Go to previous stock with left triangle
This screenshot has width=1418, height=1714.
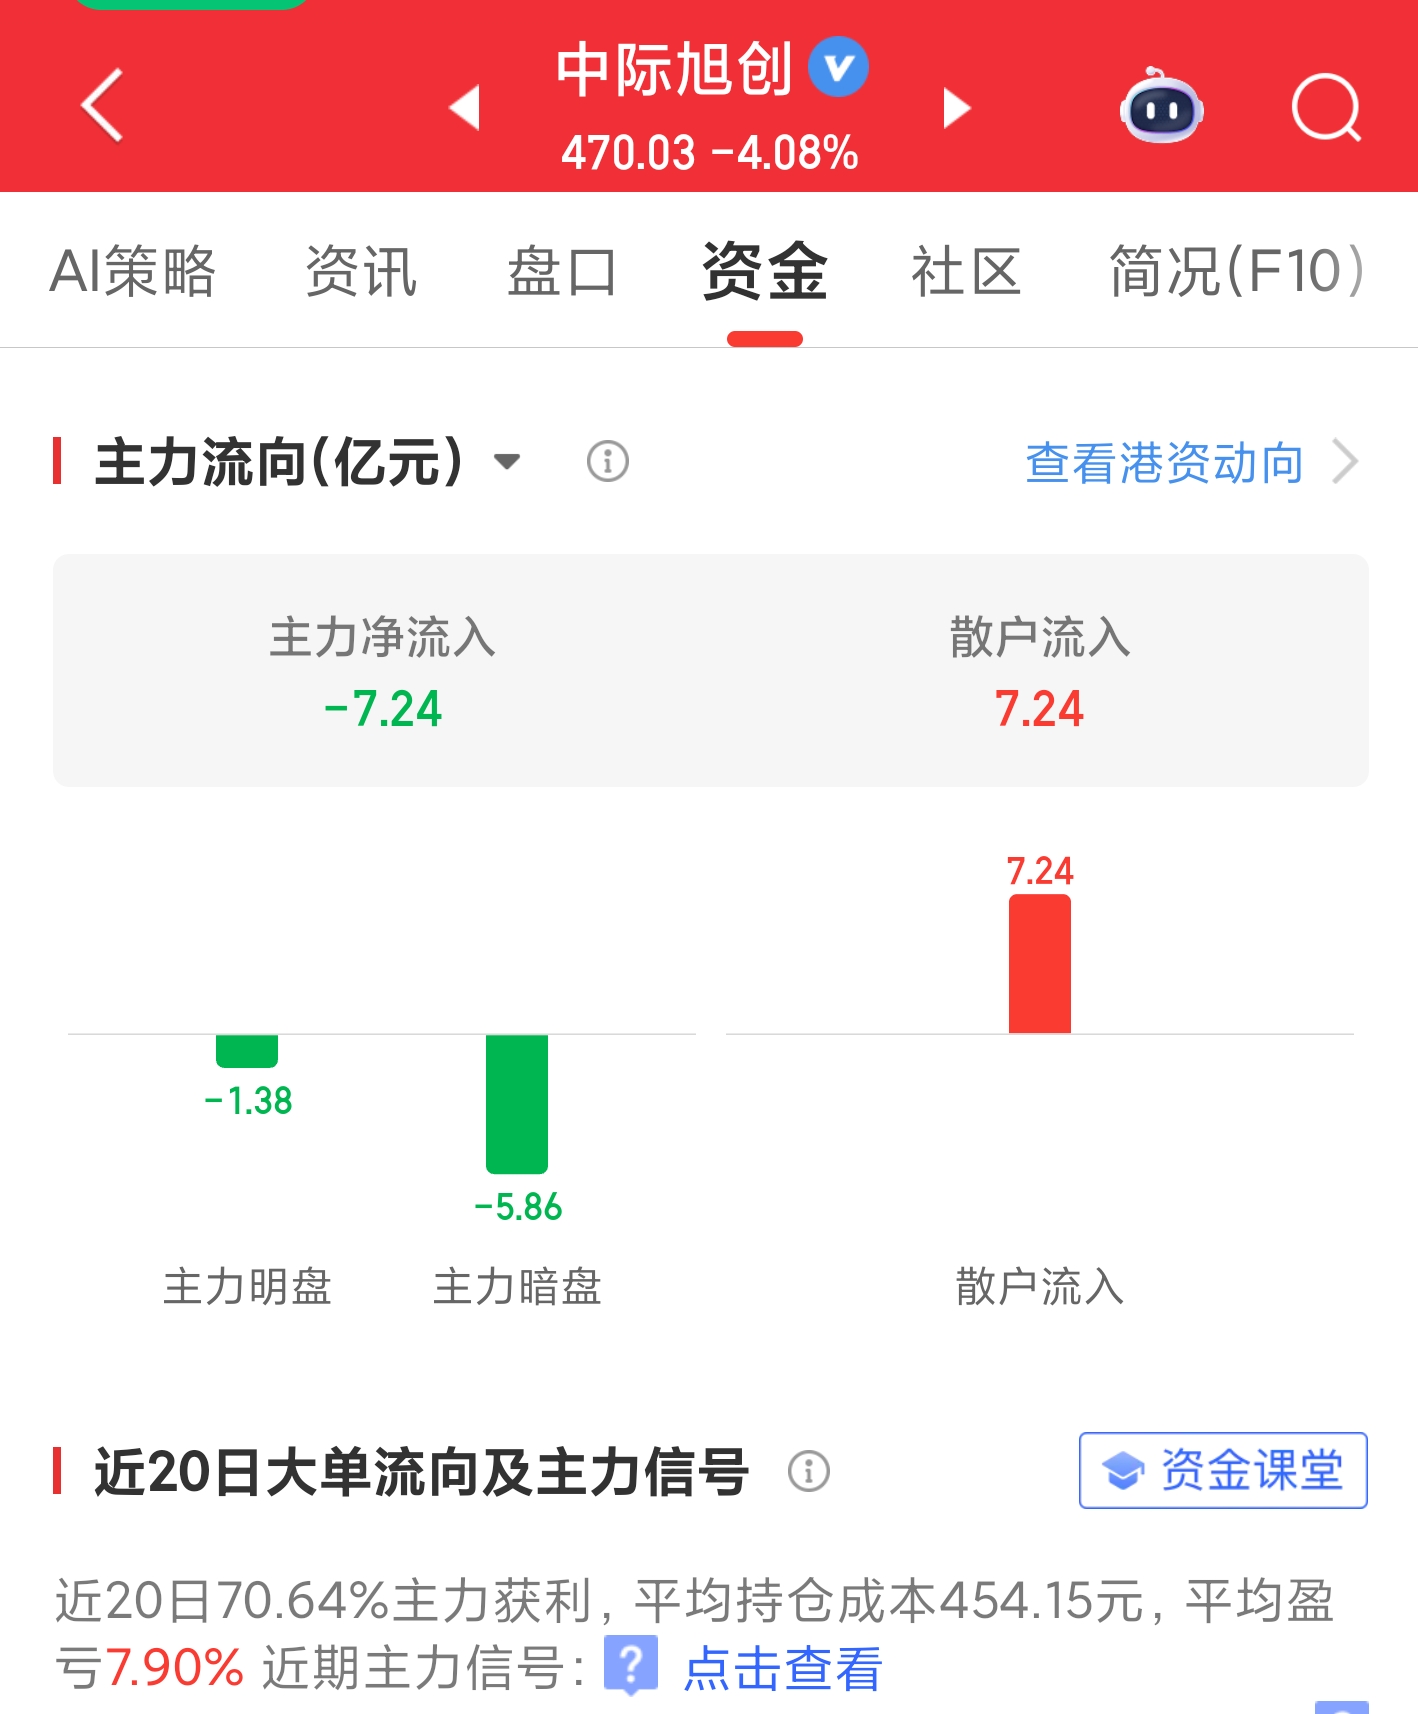(465, 108)
